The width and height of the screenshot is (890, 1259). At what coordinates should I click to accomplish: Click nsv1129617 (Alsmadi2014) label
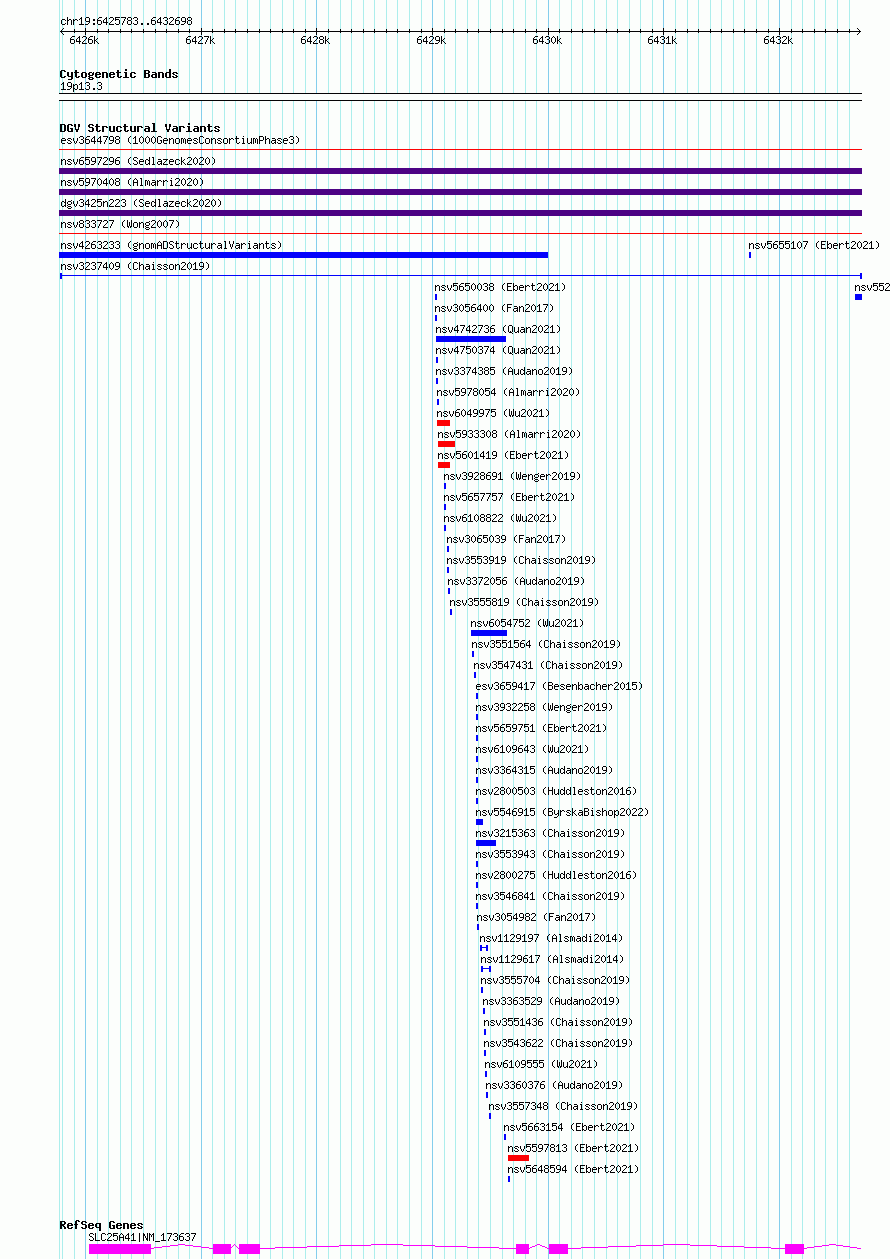coord(552,959)
